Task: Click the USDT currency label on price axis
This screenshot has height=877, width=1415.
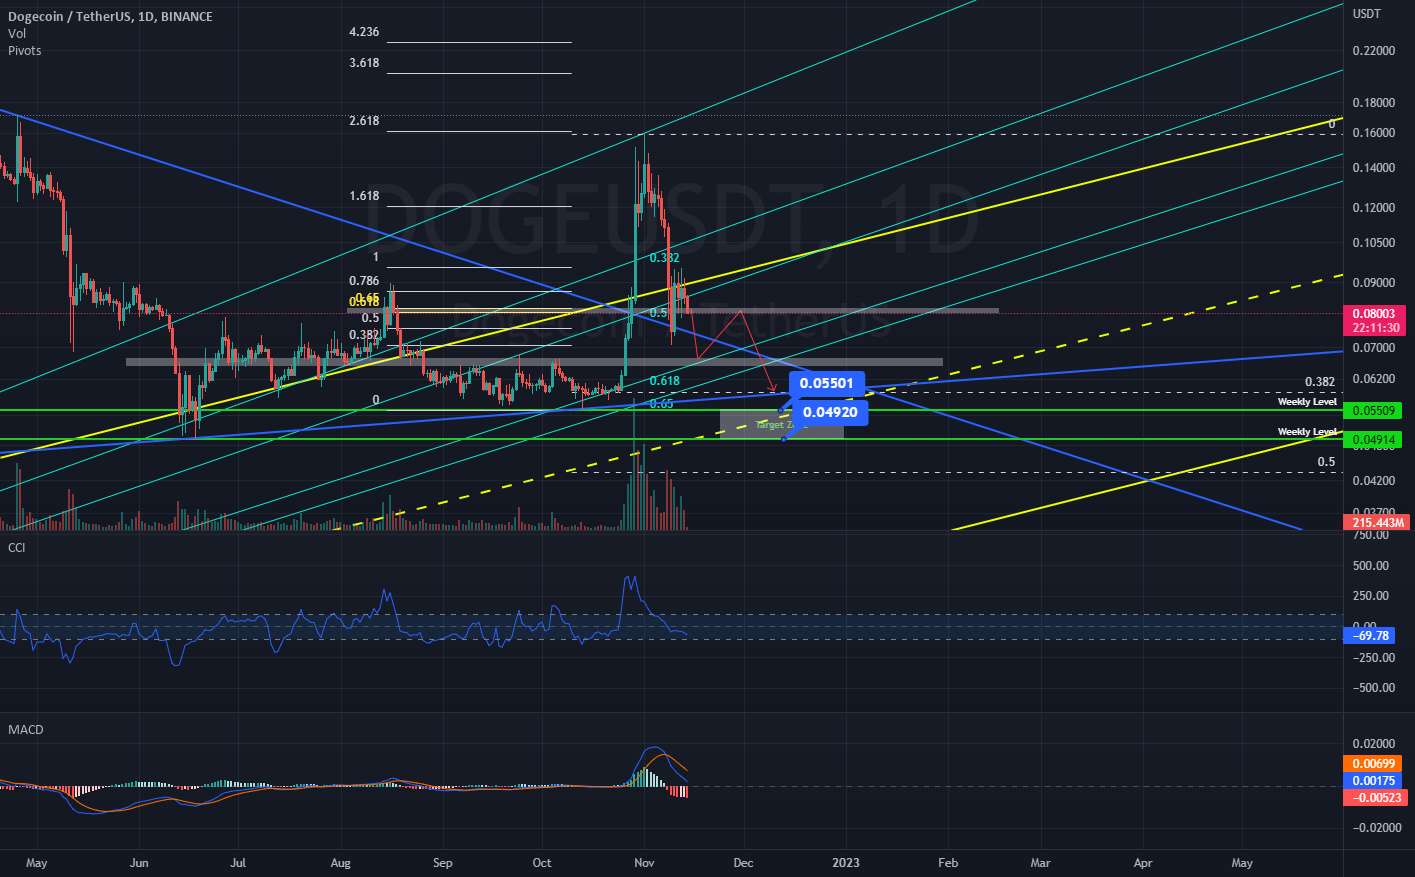Action: (1367, 14)
